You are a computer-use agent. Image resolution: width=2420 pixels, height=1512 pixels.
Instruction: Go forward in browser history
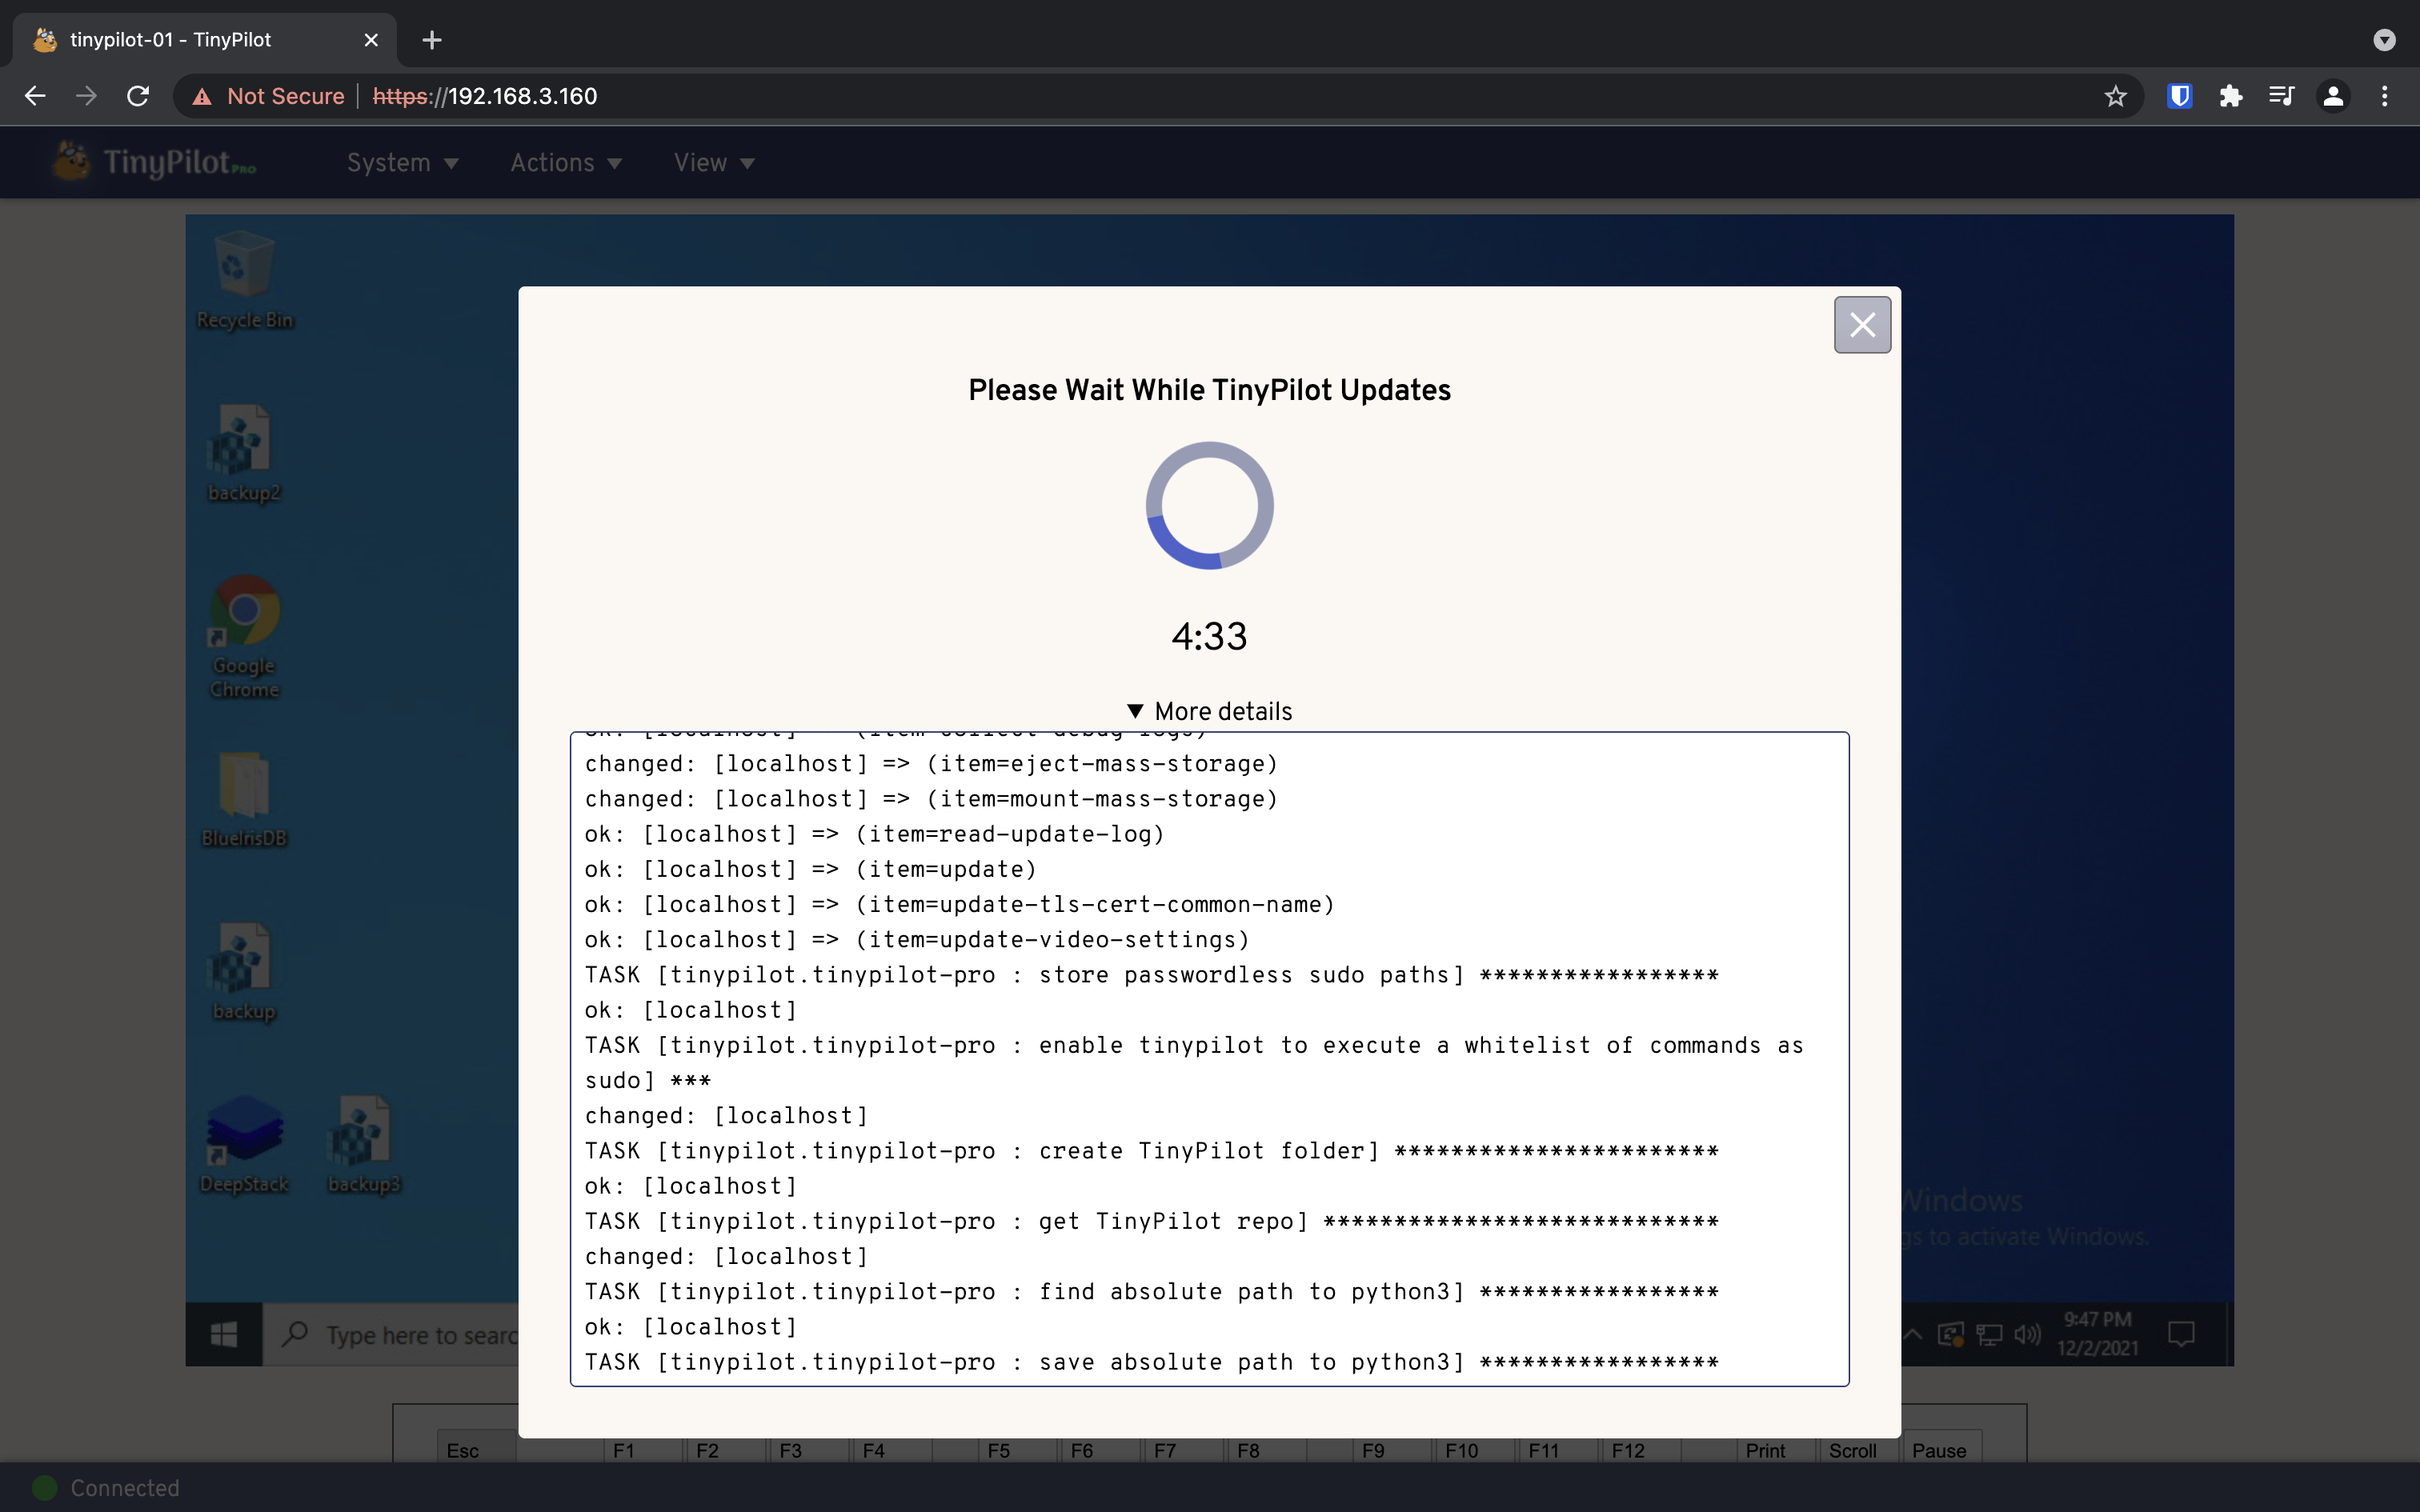[87, 96]
